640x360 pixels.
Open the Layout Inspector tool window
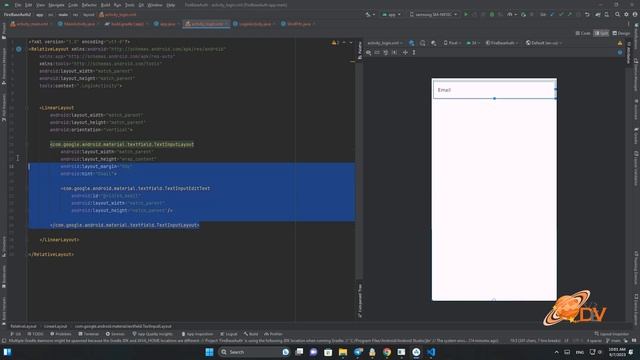(611, 334)
